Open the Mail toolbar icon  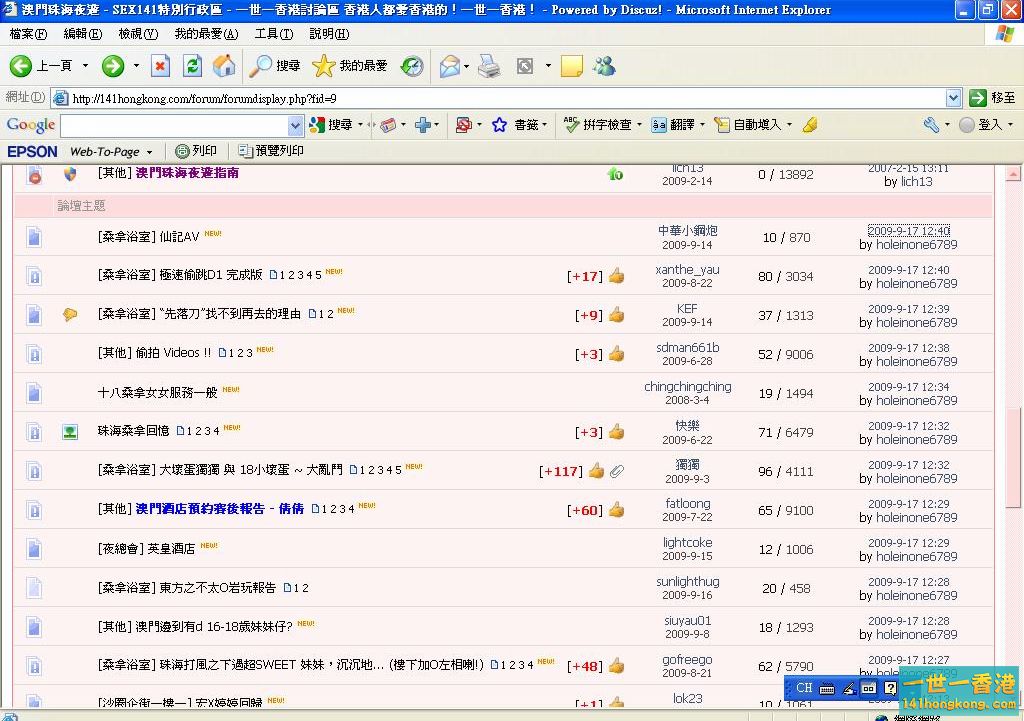(x=450, y=66)
